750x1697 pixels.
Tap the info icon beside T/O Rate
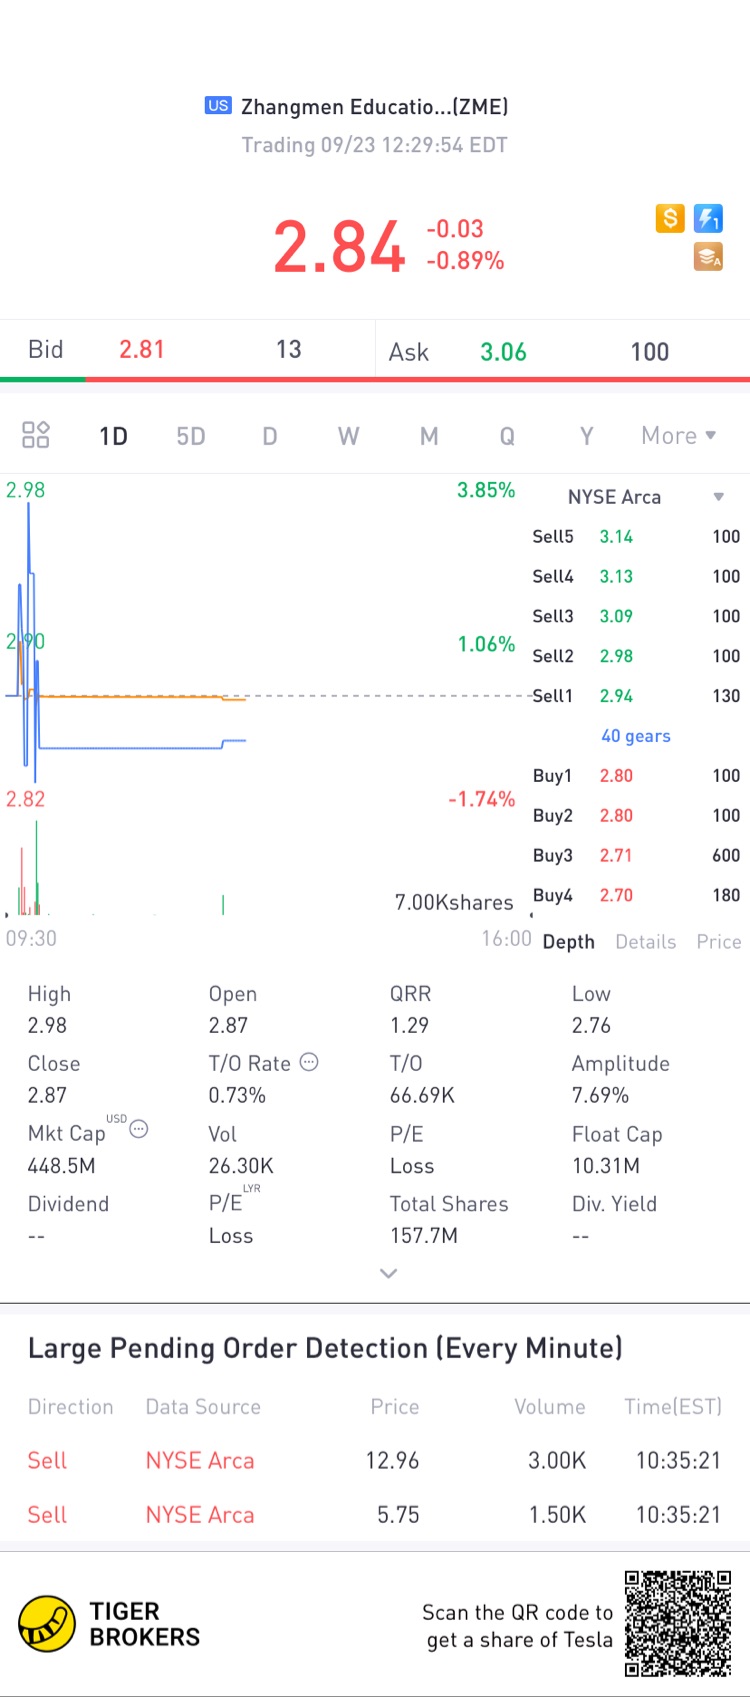click(x=310, y=1062)
